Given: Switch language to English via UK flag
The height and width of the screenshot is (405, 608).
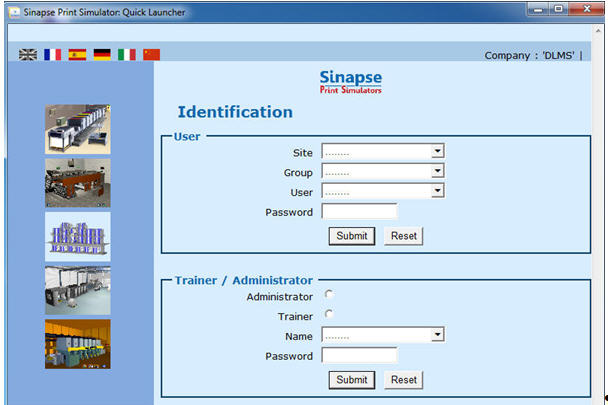Looking at the screenshot, I should [x=28, y=55].
